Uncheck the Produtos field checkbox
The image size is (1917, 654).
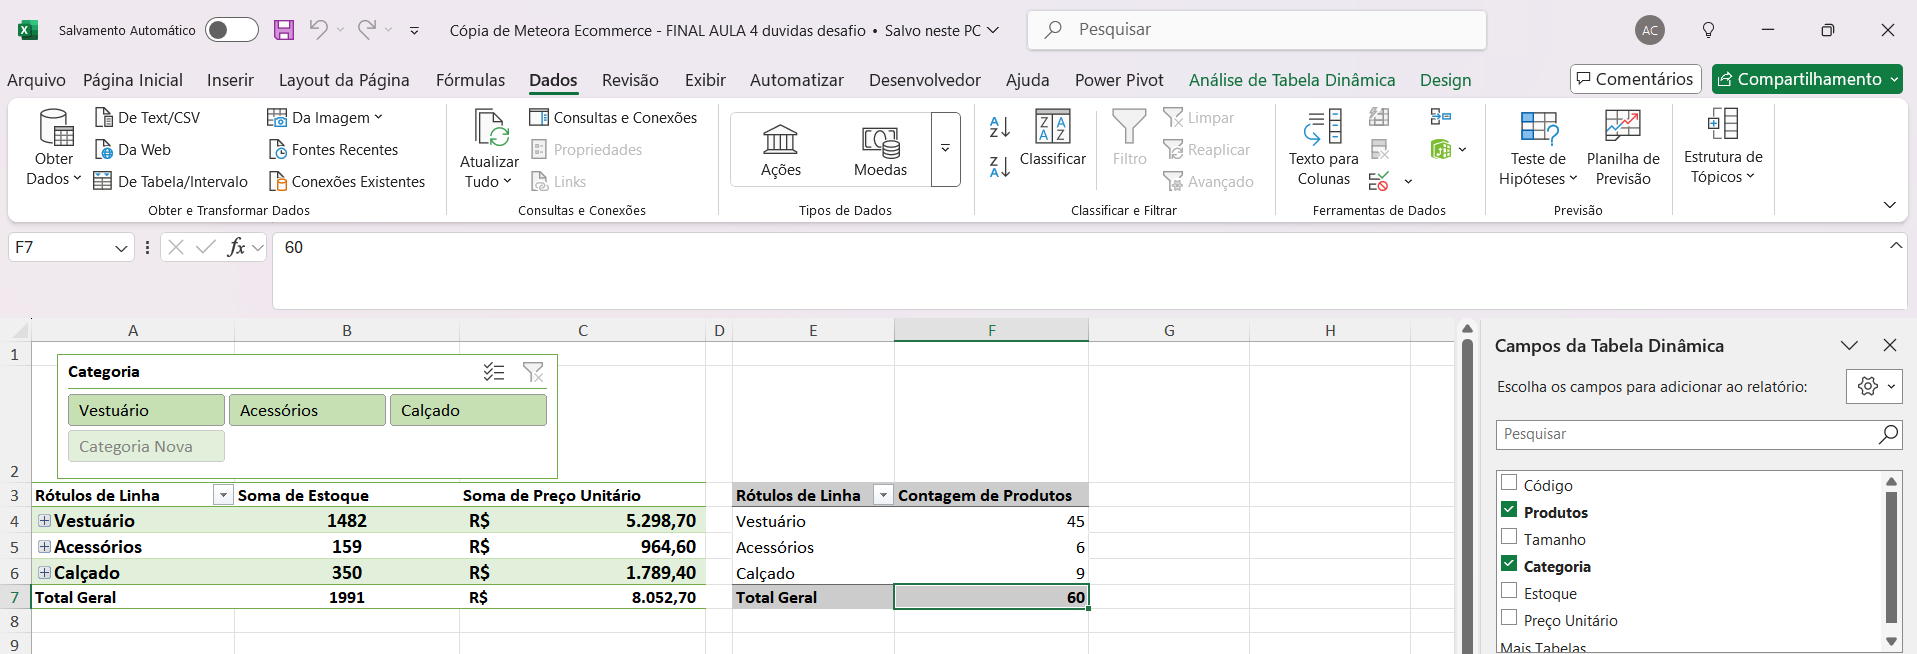click(x=1509, y=510)
